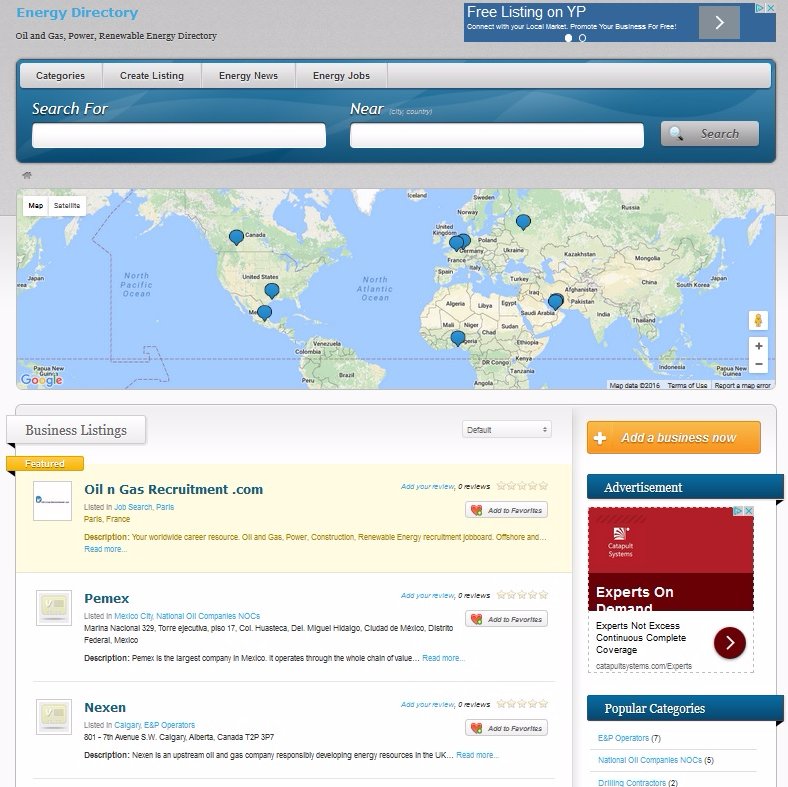788x787 pixels.
Task: Click the Search button
Action: (710, 134)
